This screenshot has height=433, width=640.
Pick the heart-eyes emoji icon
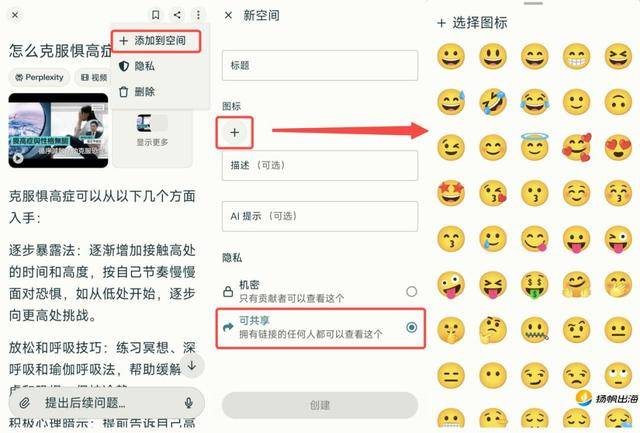click(618, 147)
